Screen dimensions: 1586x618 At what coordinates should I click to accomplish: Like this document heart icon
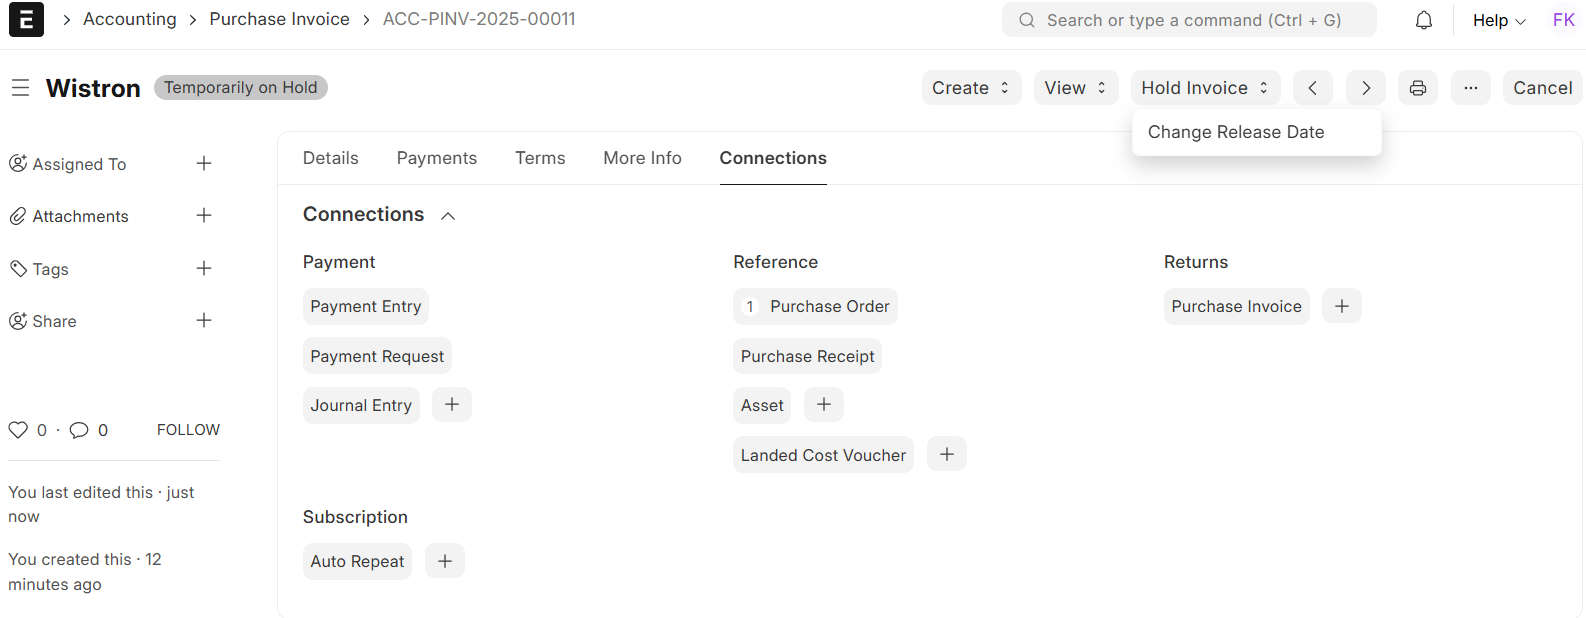point(18,430)
